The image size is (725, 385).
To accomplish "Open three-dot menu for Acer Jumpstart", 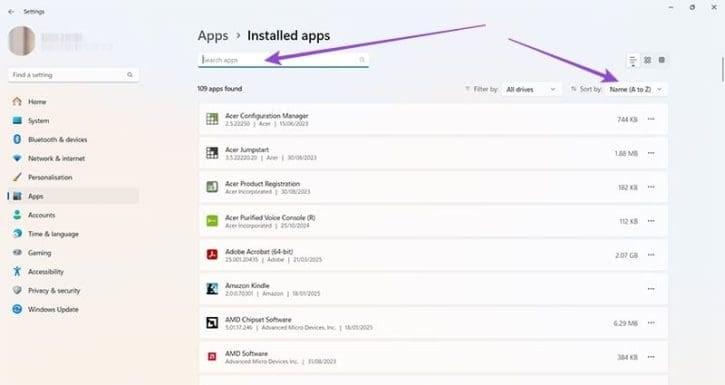I will coord(651,153).
